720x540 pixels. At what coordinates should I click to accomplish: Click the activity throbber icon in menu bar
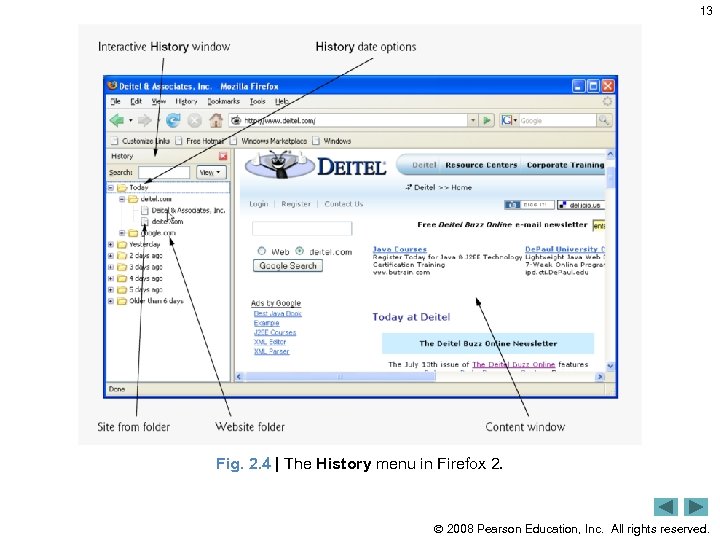click(607, 101)
